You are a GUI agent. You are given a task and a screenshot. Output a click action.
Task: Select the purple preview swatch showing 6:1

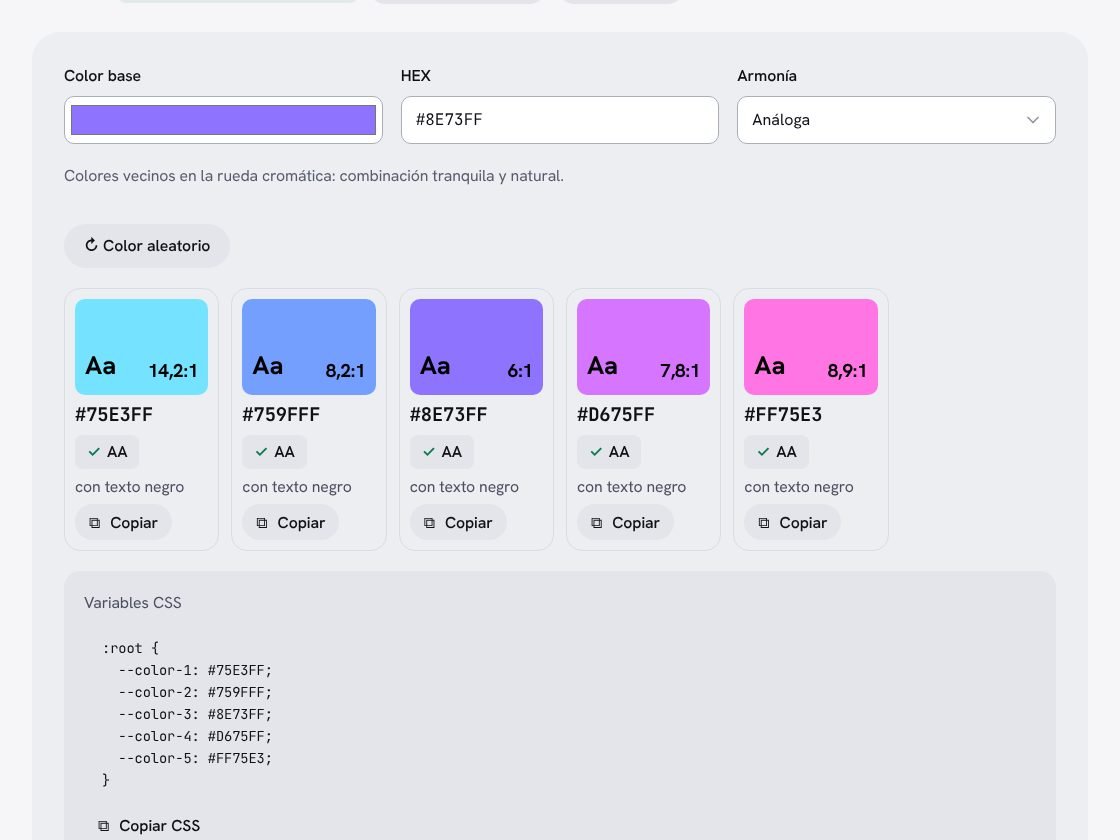click(476, 346)
